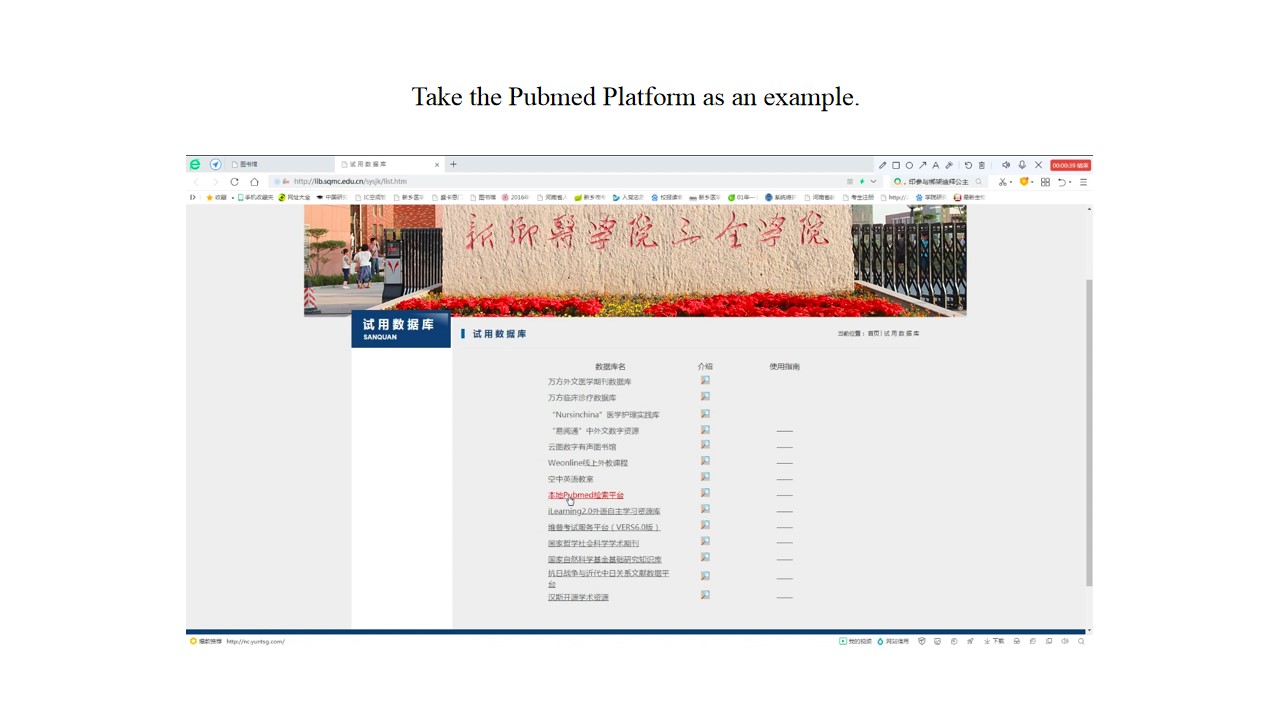1280x720 pixels.
Task: Select the pencil annotation tool
Action: pyautogui.click(x=882, y=165)
